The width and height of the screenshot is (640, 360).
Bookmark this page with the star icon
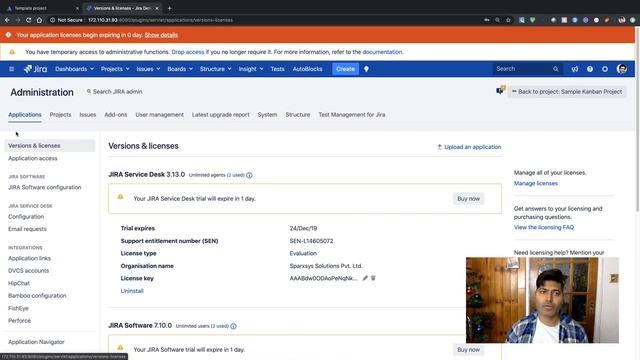tap(508, 20)
